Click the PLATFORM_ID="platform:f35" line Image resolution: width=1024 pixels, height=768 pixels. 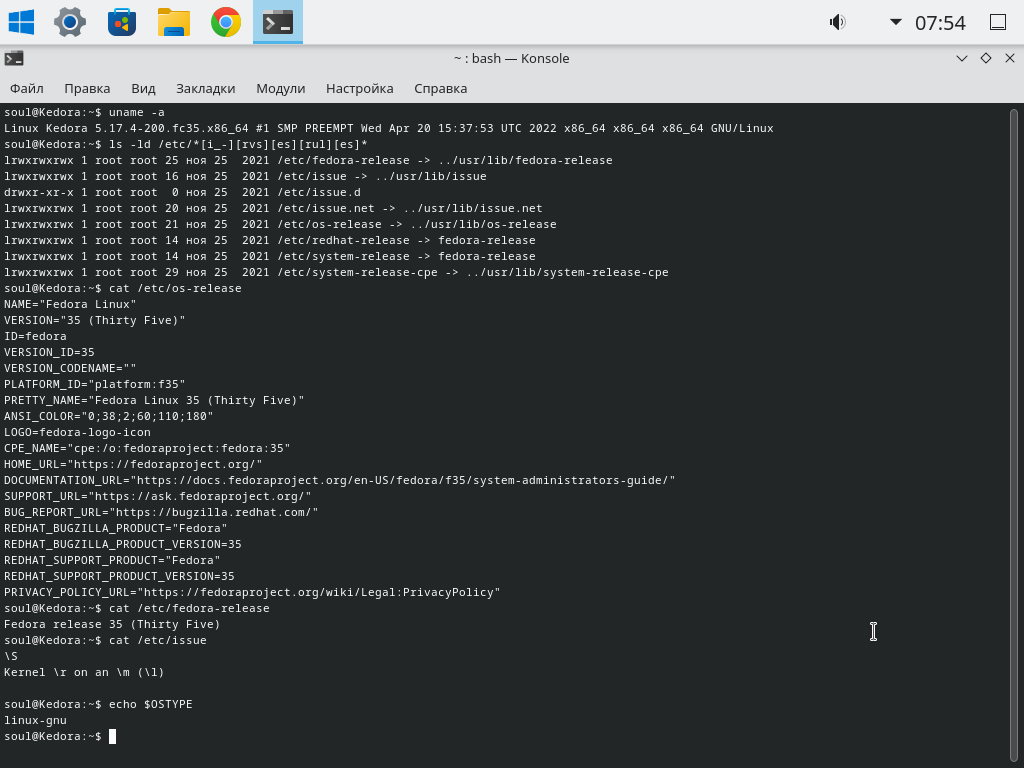(95, 384)
